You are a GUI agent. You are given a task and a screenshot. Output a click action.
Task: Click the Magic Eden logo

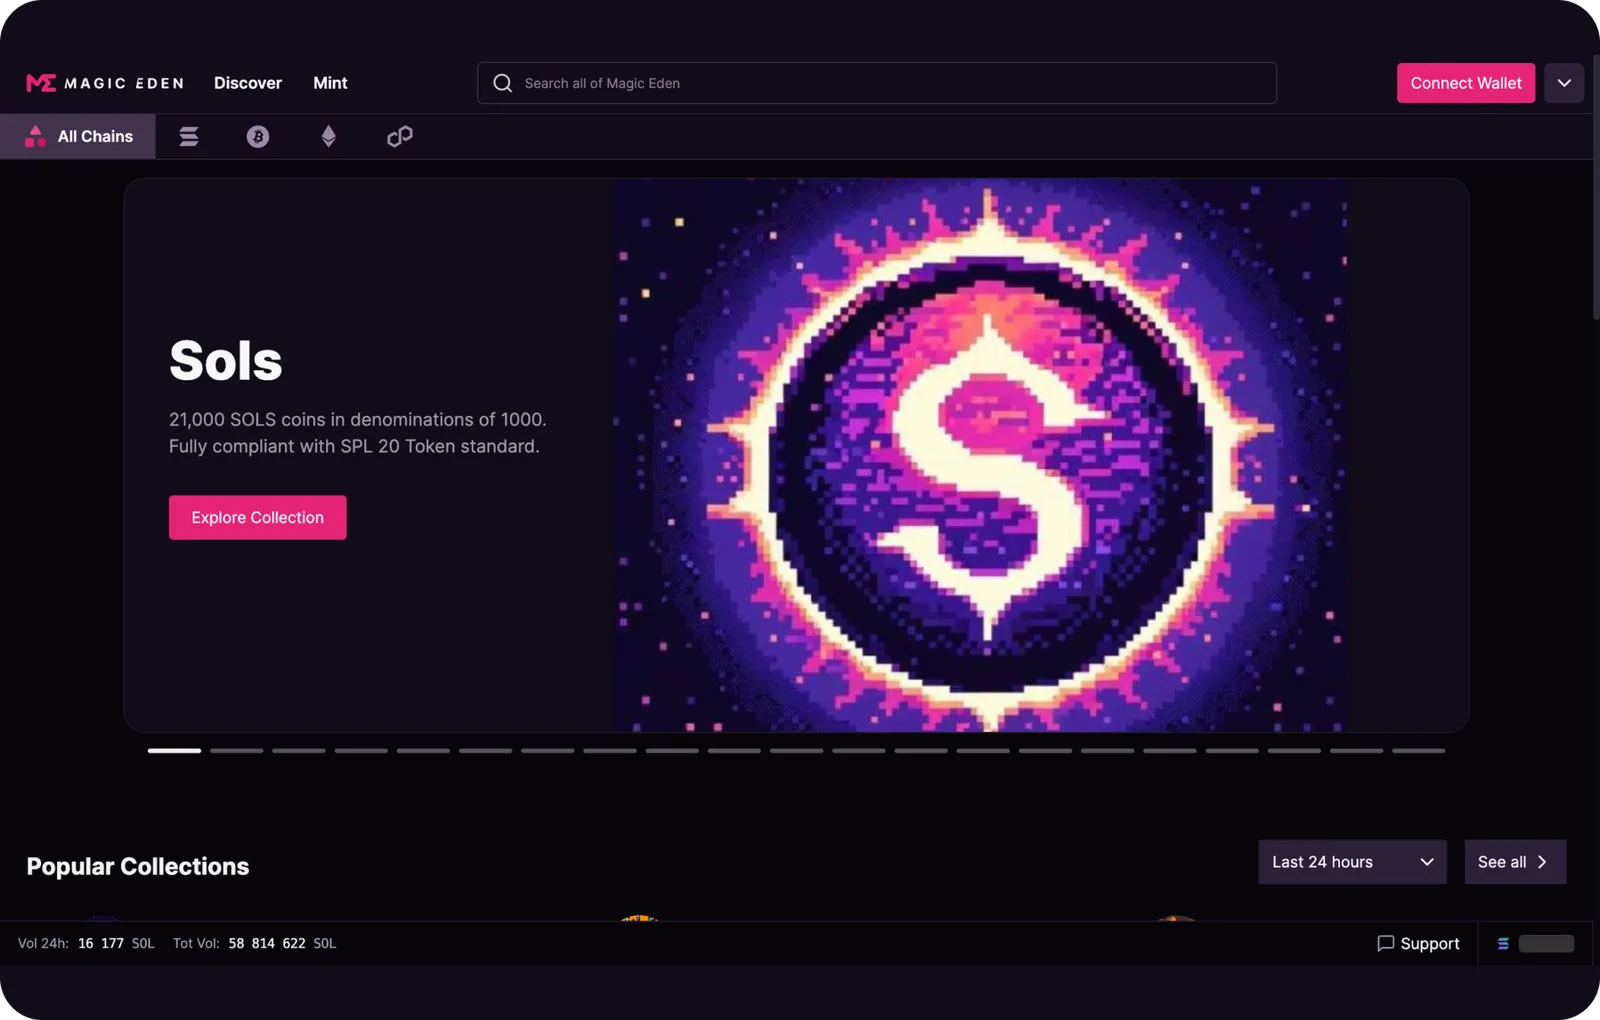point(105,83)
